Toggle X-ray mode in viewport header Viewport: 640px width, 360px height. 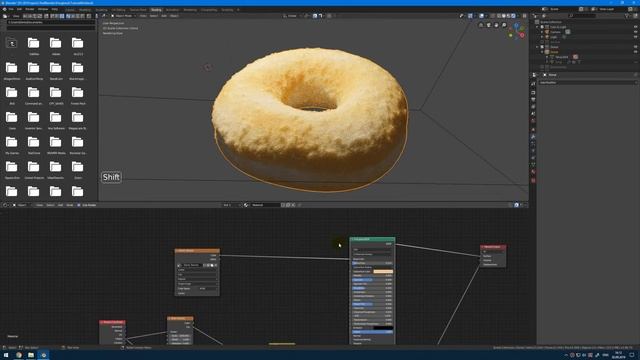(x=492, y=16)
